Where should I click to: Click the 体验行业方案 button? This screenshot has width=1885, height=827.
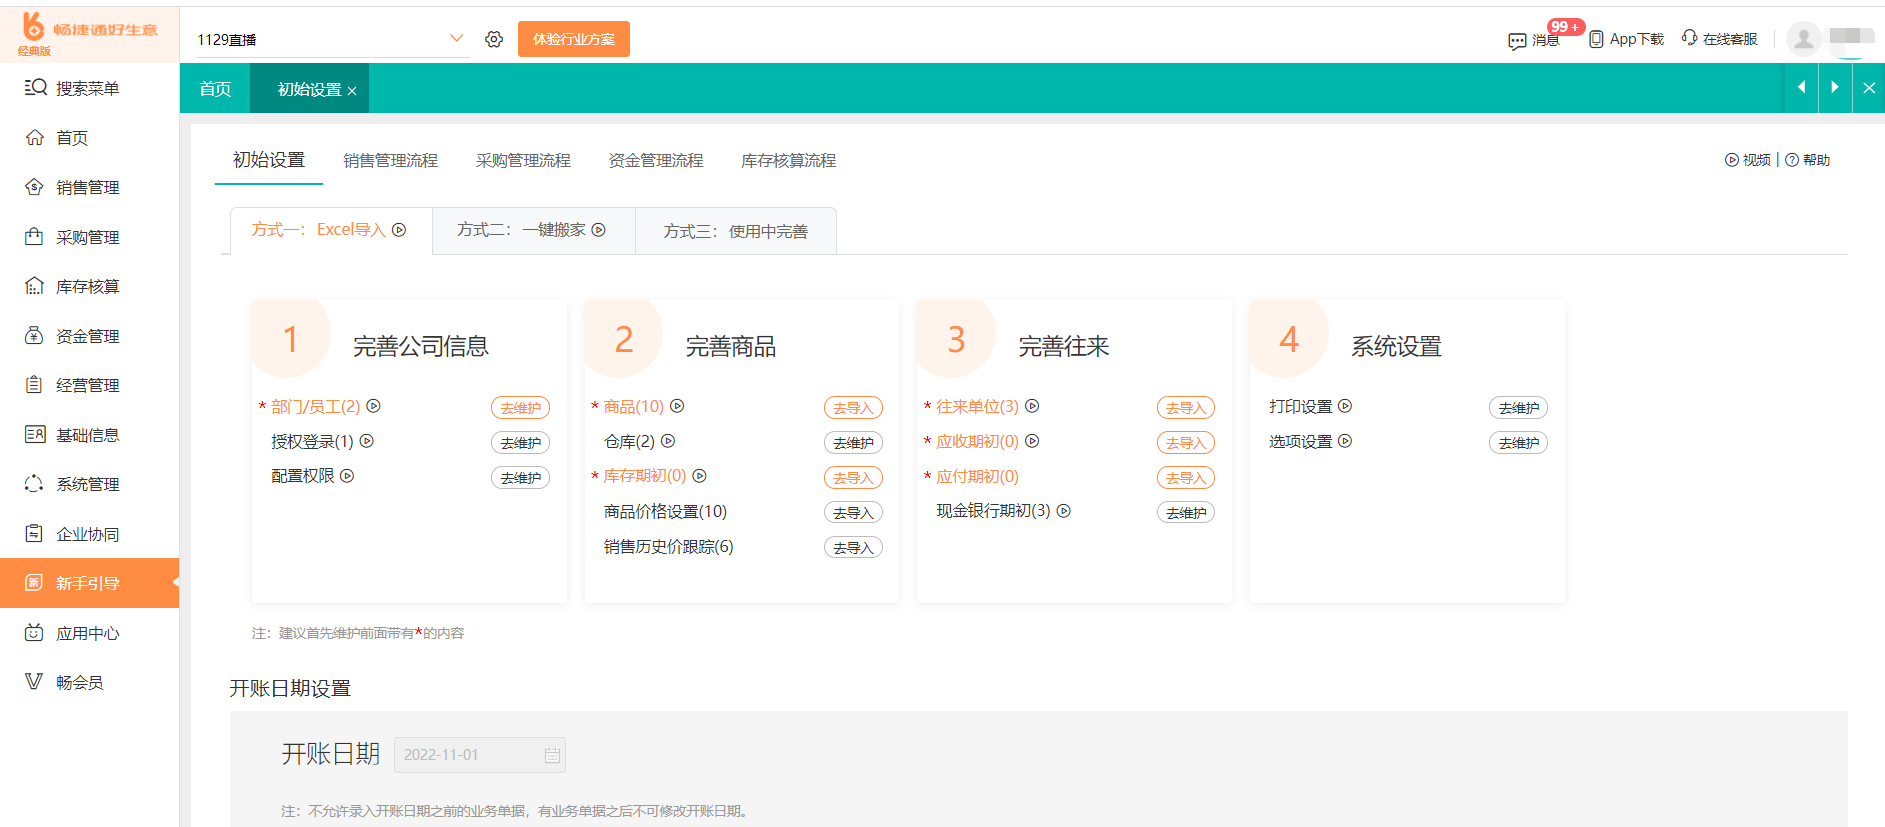pos(574,39)
